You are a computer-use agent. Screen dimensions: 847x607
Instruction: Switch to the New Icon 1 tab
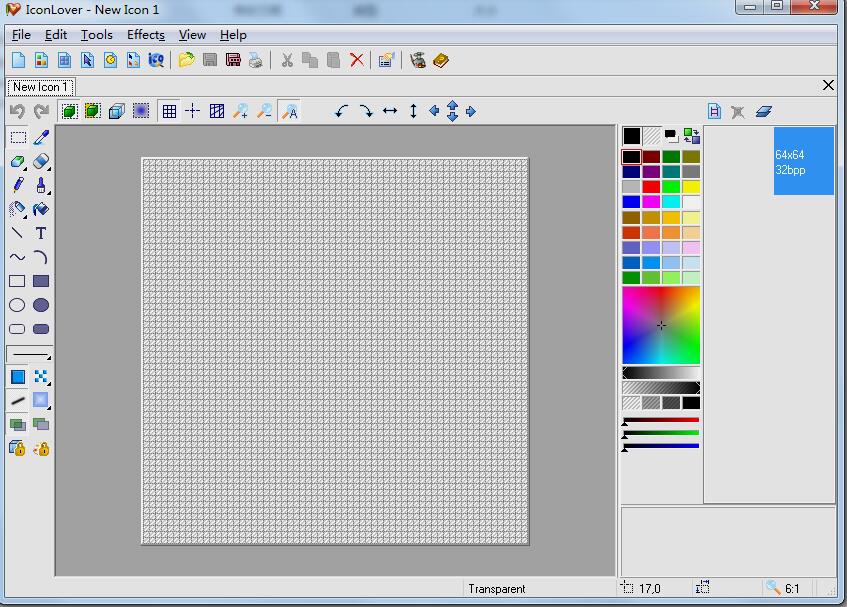coord(40,87)
